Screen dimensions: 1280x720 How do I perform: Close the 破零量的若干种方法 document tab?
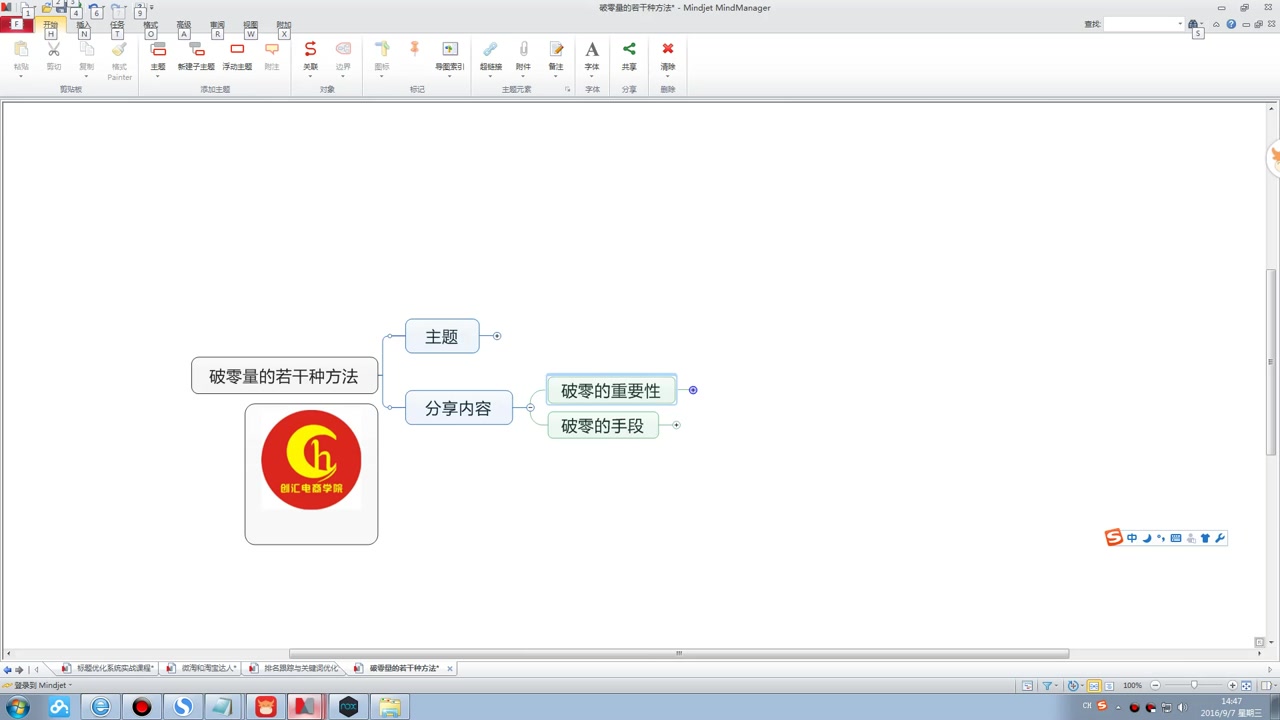pyautogui.click(x=450, y=668)
